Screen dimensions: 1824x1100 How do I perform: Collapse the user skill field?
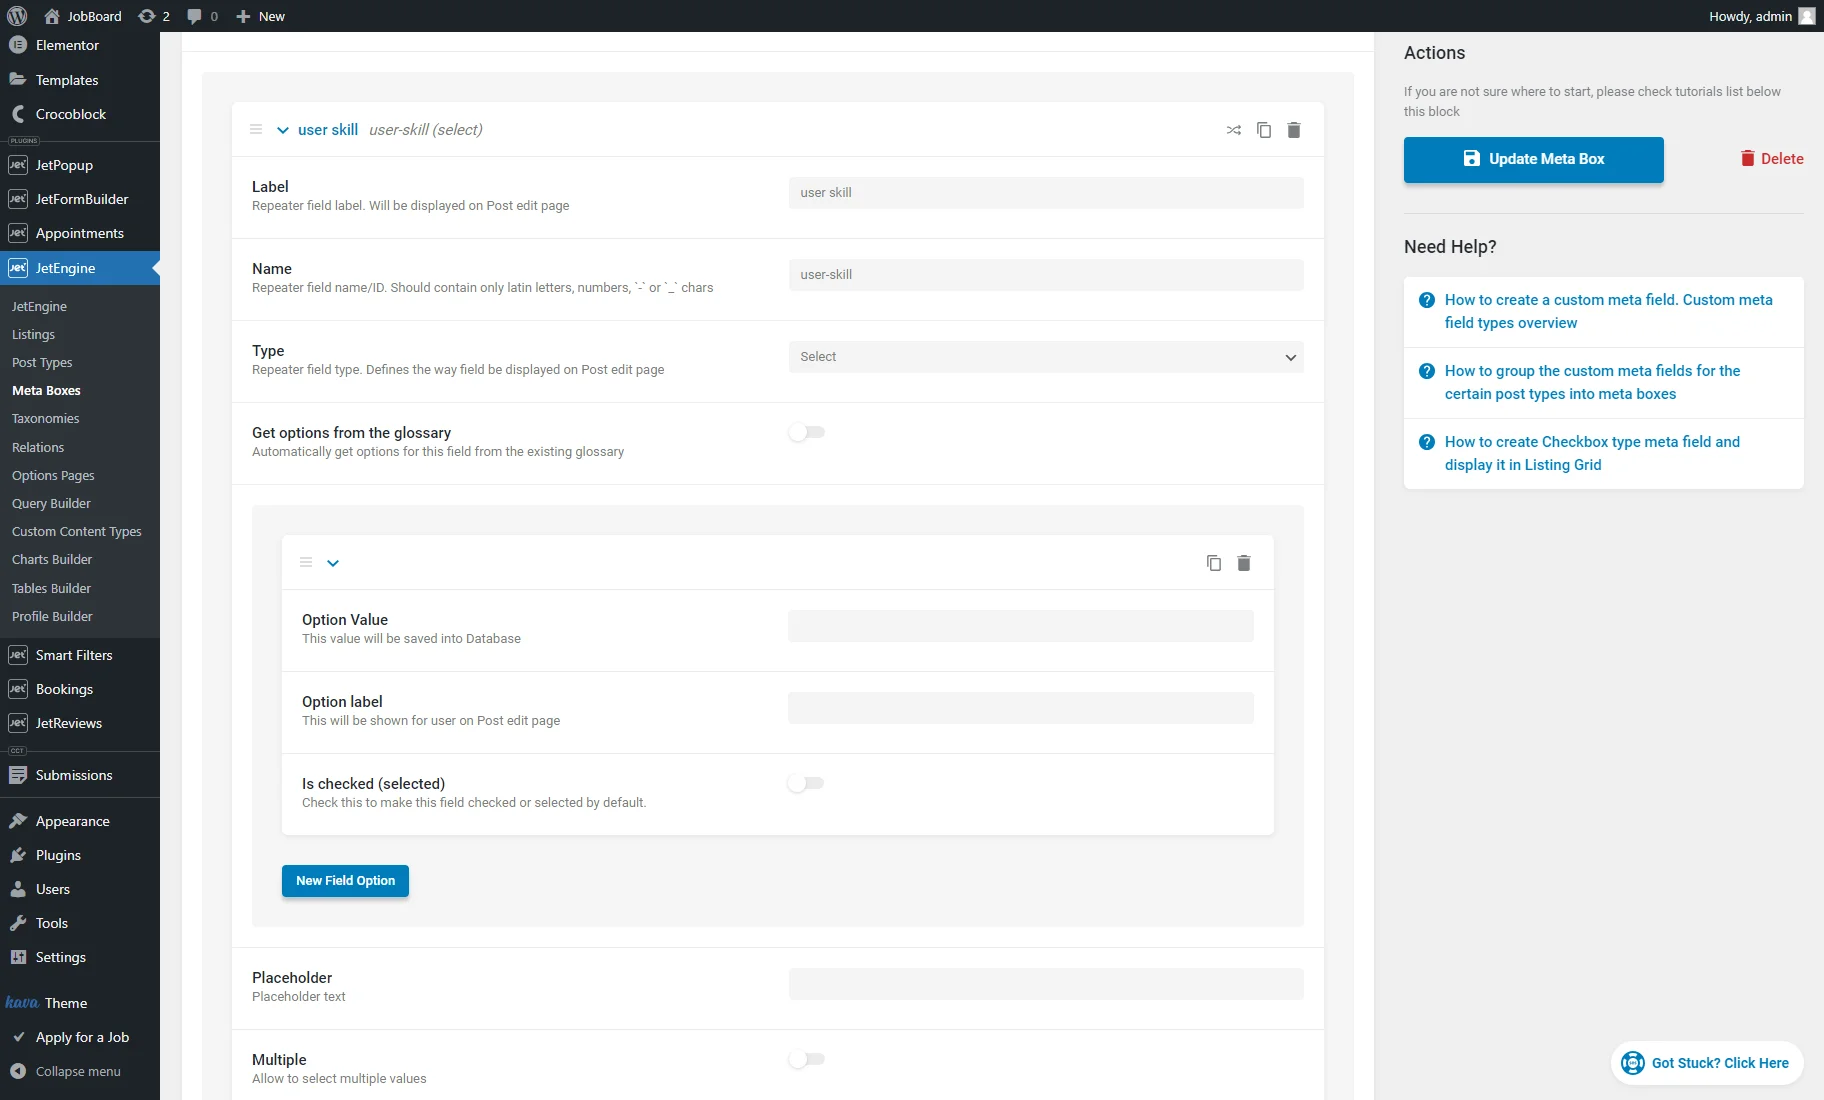[283, 130]
